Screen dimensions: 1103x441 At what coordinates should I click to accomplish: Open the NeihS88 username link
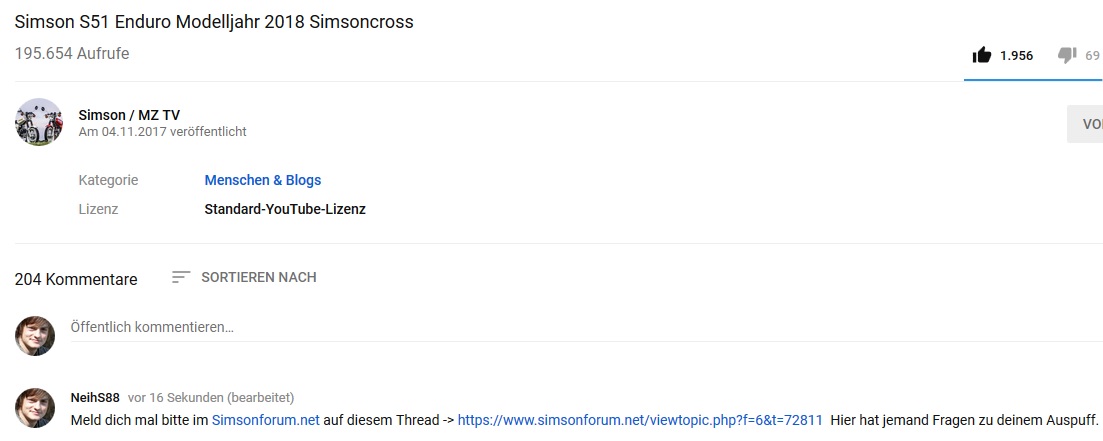pyautogui.click(x=94, y=397)
